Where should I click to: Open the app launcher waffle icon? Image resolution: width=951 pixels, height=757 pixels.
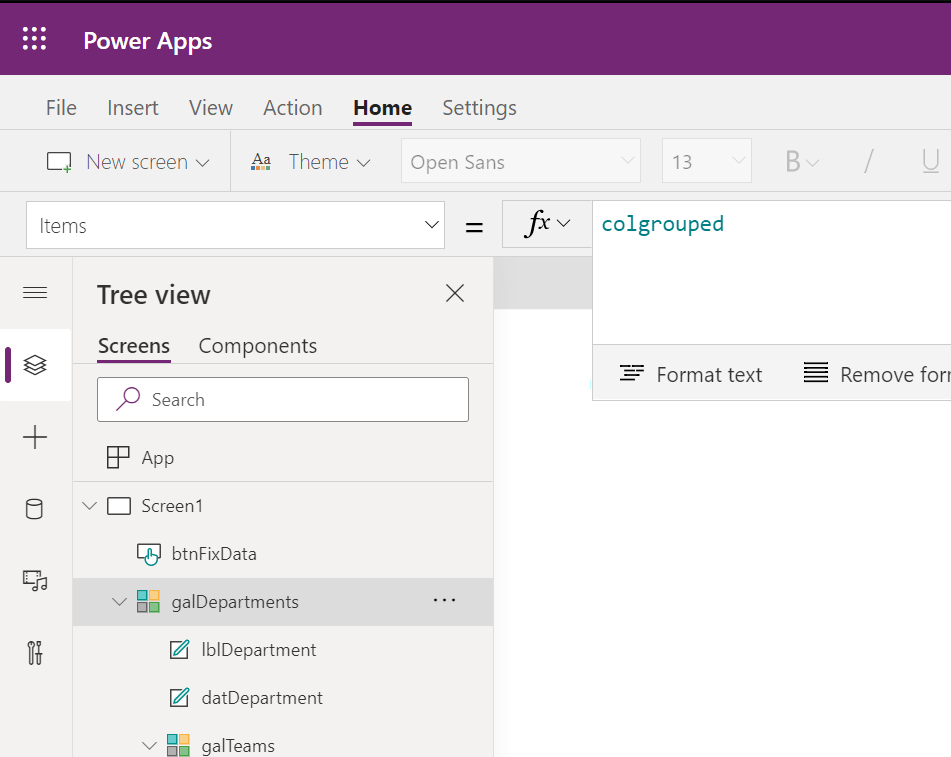(x=35, y=39)
